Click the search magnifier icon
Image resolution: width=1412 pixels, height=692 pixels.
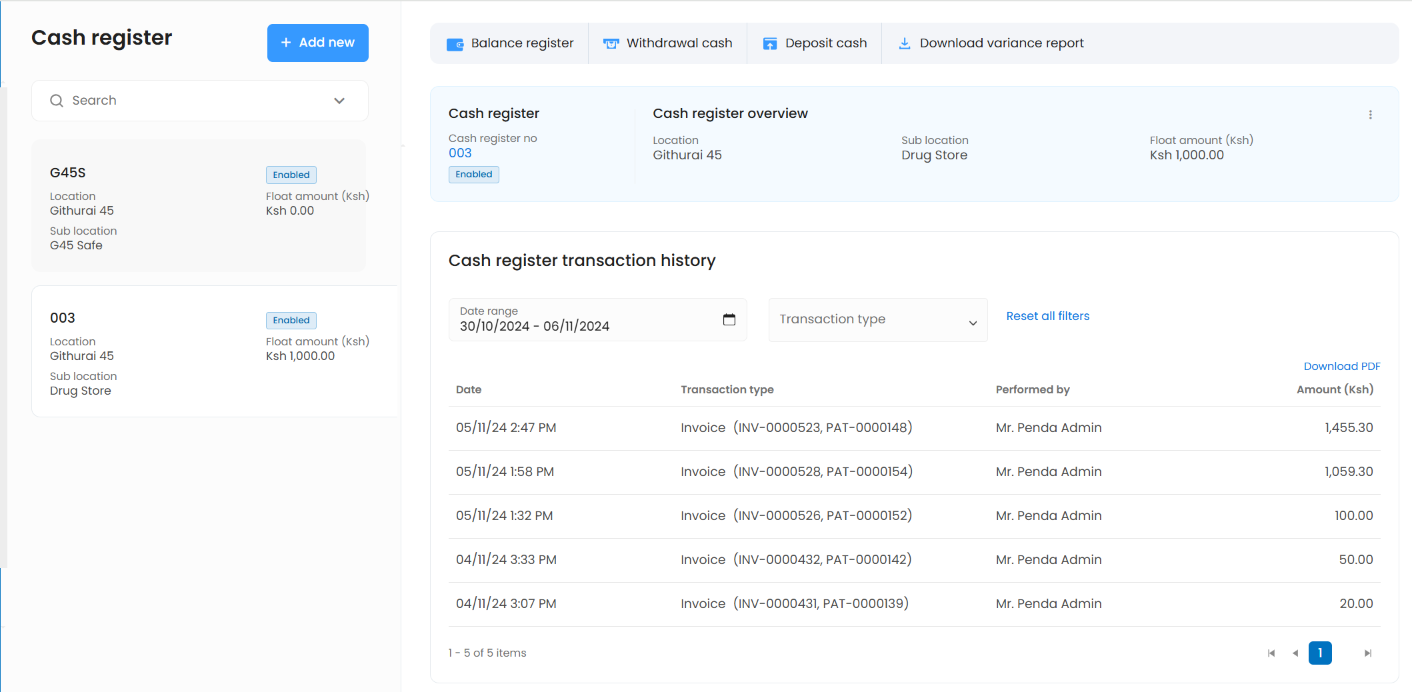[57, 101]
